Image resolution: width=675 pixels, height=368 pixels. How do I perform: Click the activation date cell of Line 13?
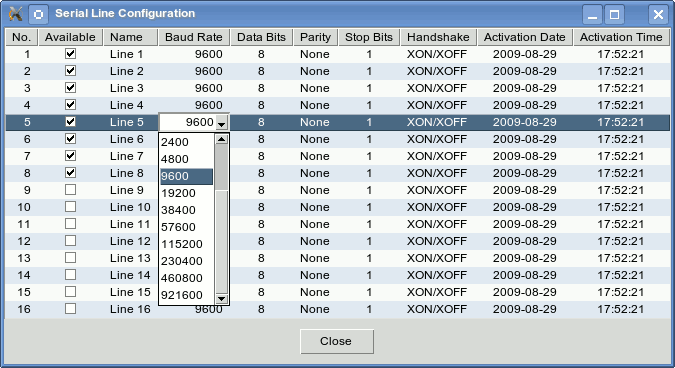[524, 258]
